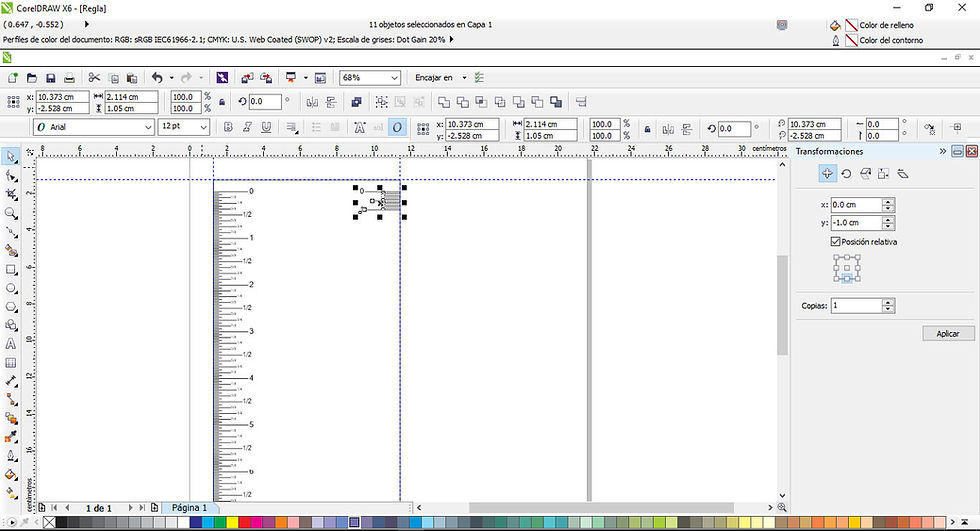The height and width of the screenshot is (531, 980).
Task: Select the Color Eyedropper tool
Action: pyautogui.click(x=11, y=437)
